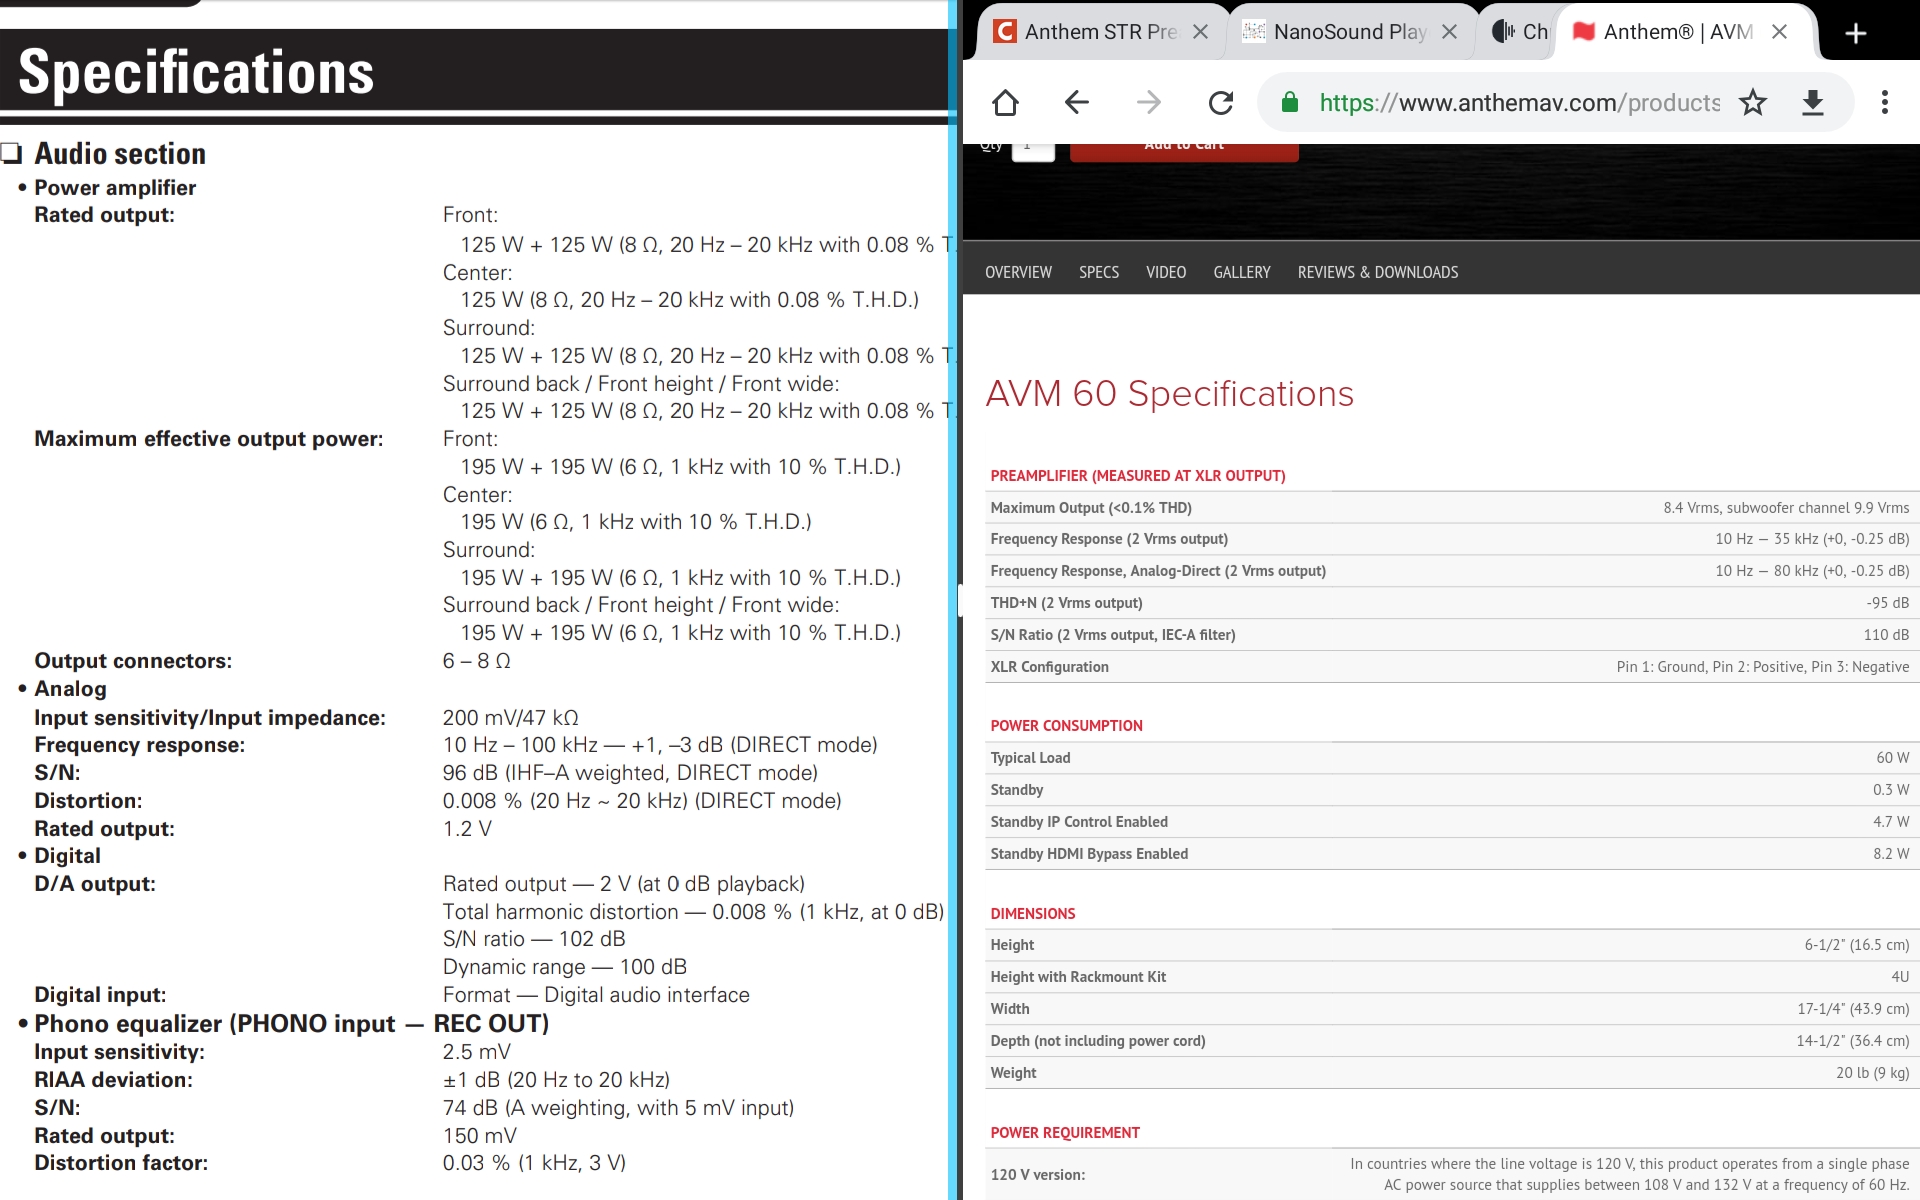Select the PREAMPLIFIER (MEASURED AT XLR OUTPUT) heading
The width and height of the screenshot is (1920, 1200).
1138,476
